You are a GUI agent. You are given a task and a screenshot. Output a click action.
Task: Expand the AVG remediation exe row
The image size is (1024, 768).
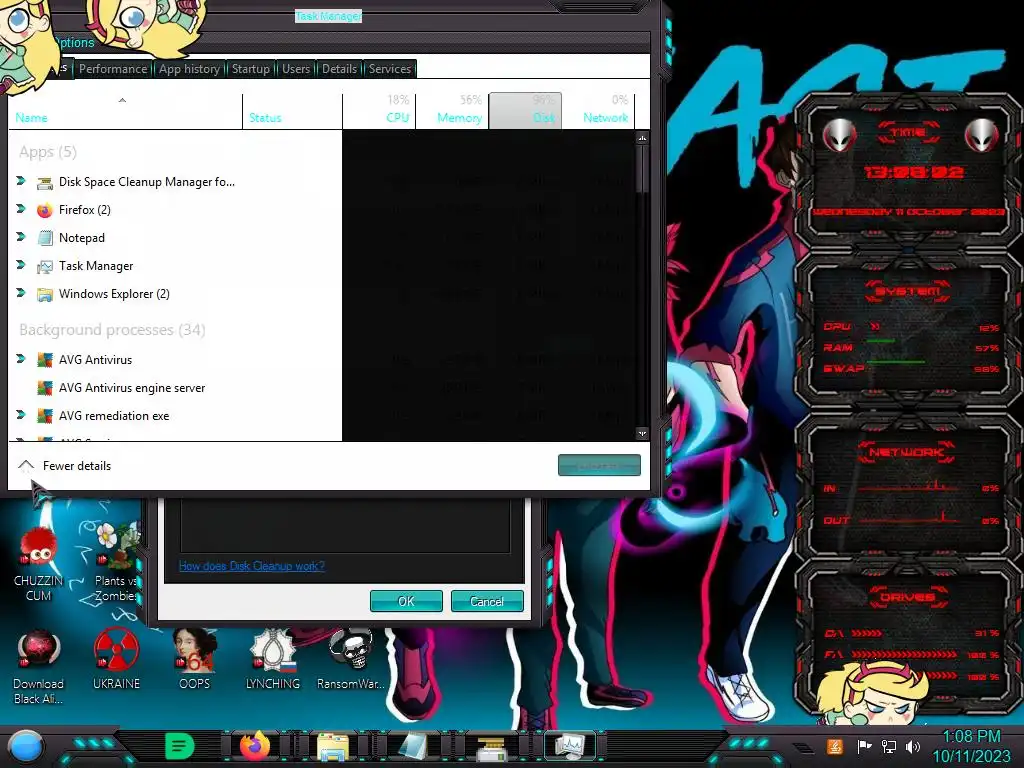tap(21, 415)
